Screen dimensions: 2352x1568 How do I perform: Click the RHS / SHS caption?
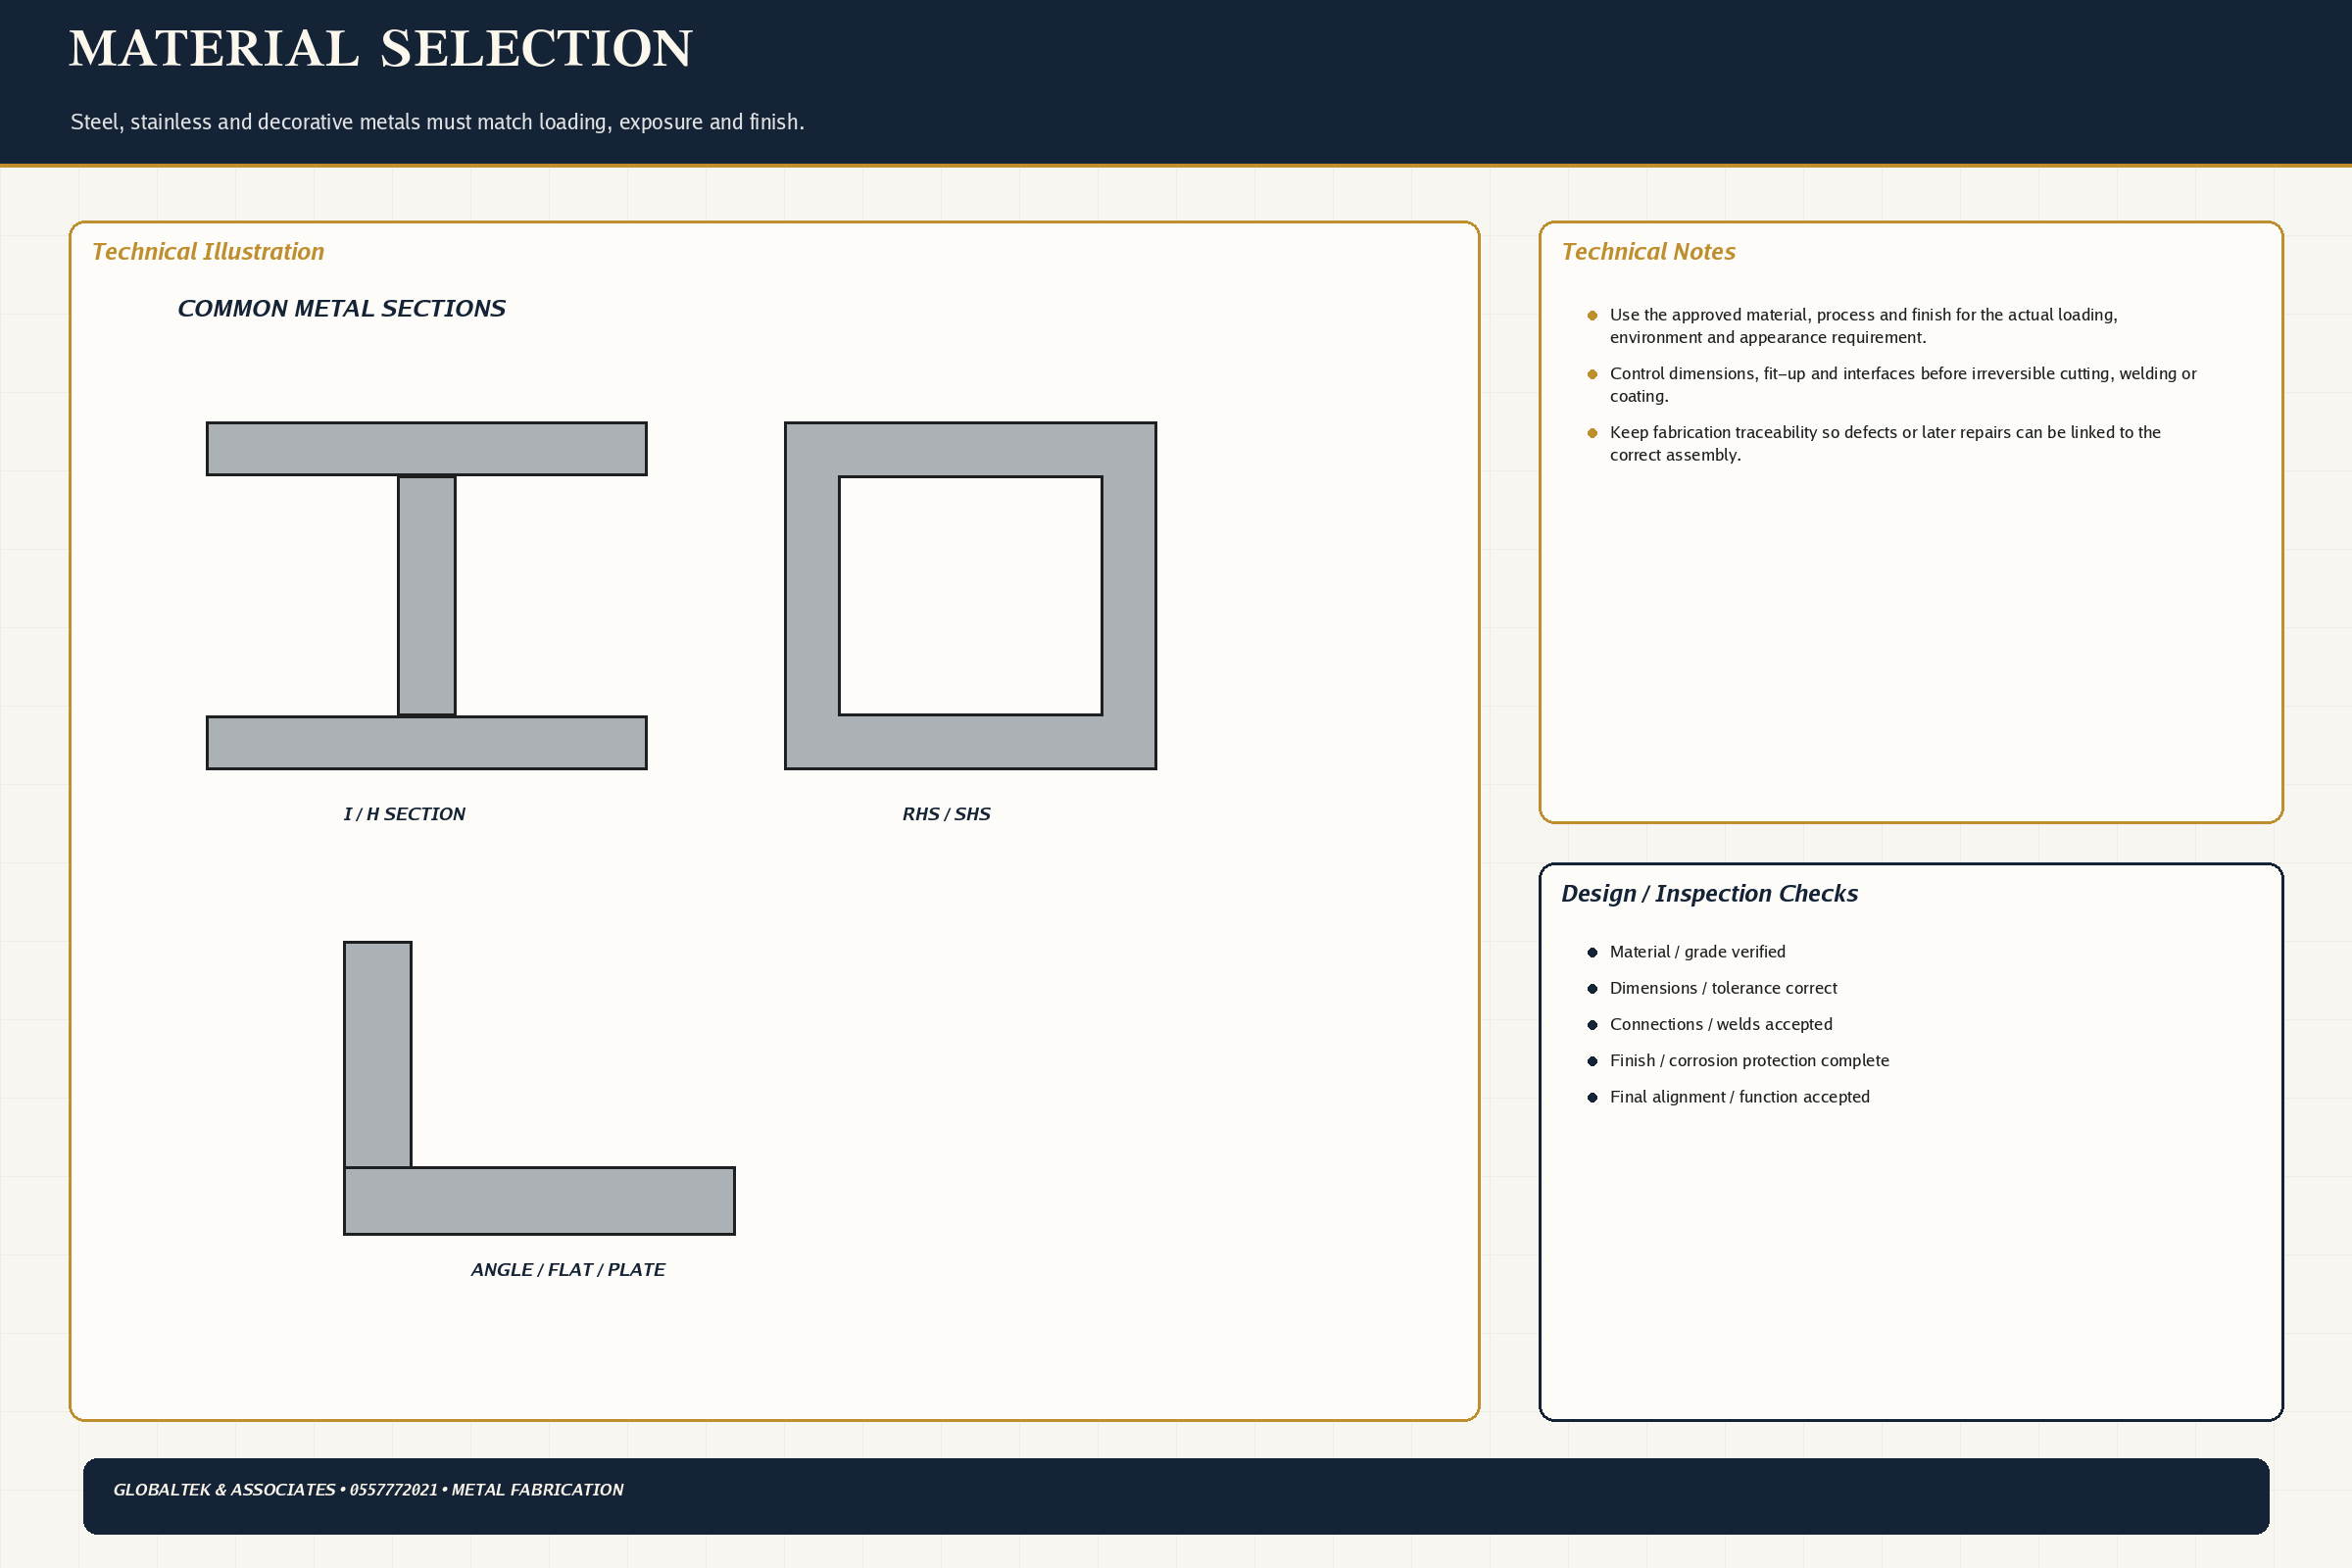point(946,814)
